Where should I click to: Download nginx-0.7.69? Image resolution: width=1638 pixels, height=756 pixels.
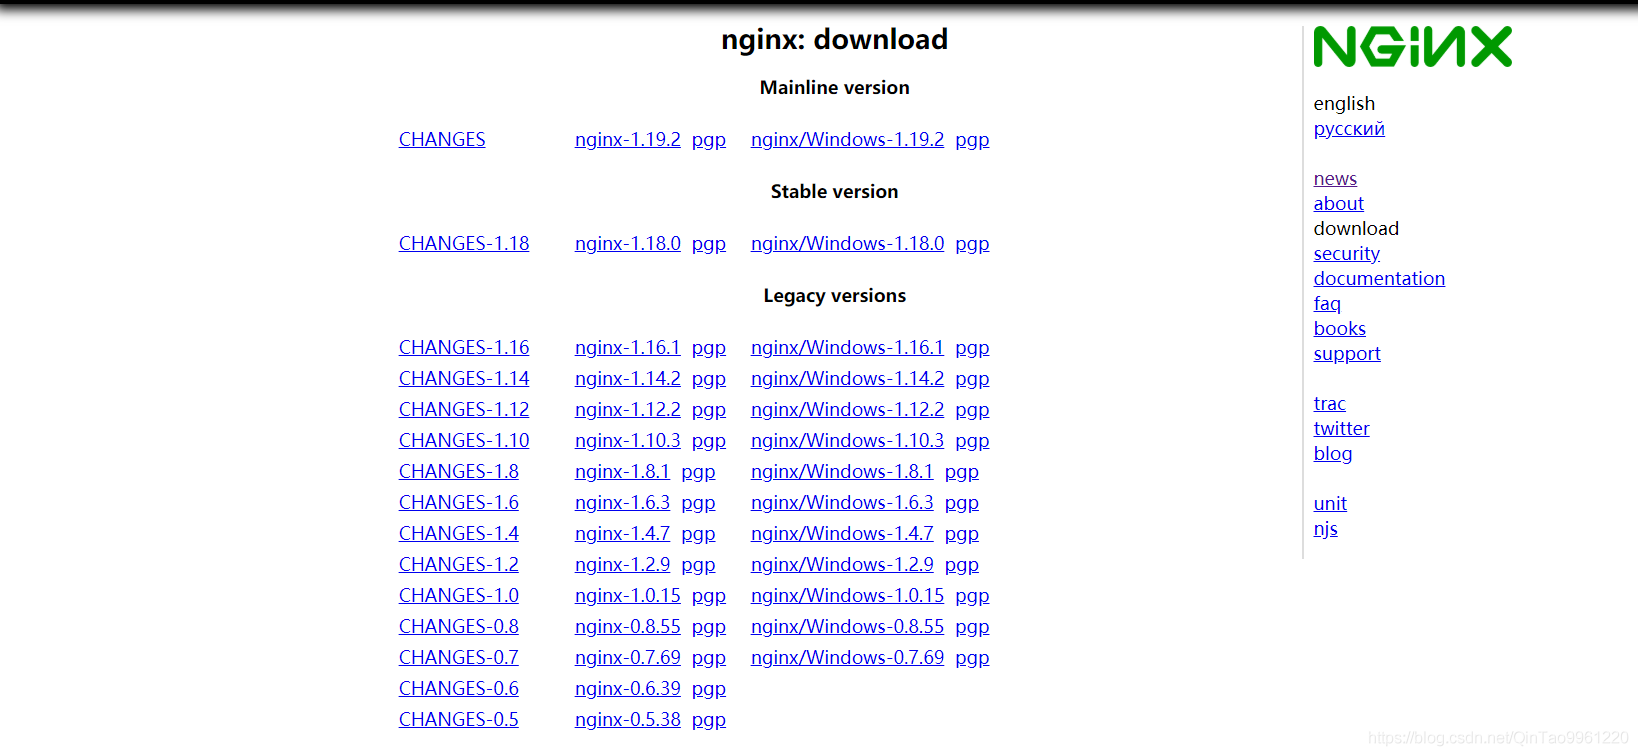[x=628, y=658]
